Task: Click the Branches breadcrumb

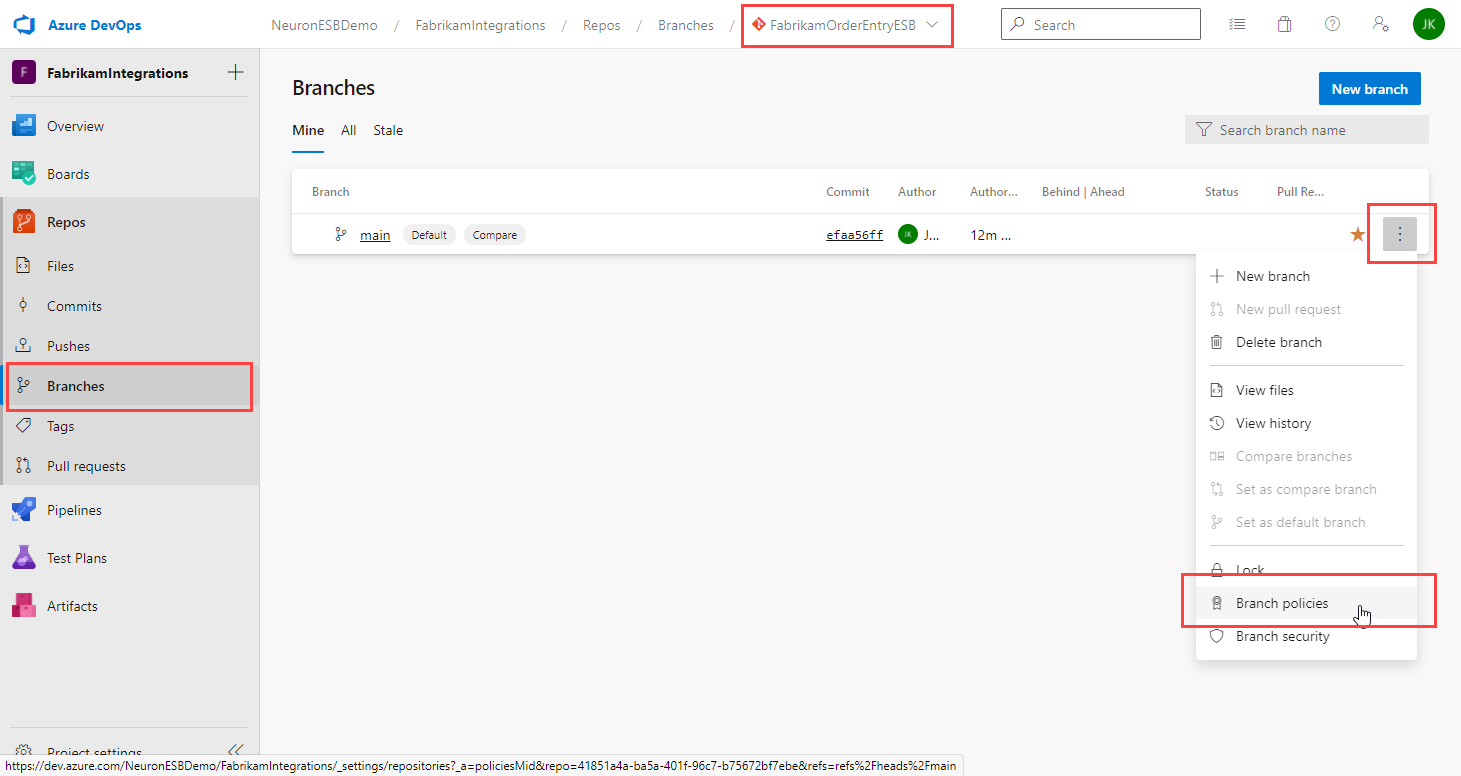Action: [x=686, y=25]
